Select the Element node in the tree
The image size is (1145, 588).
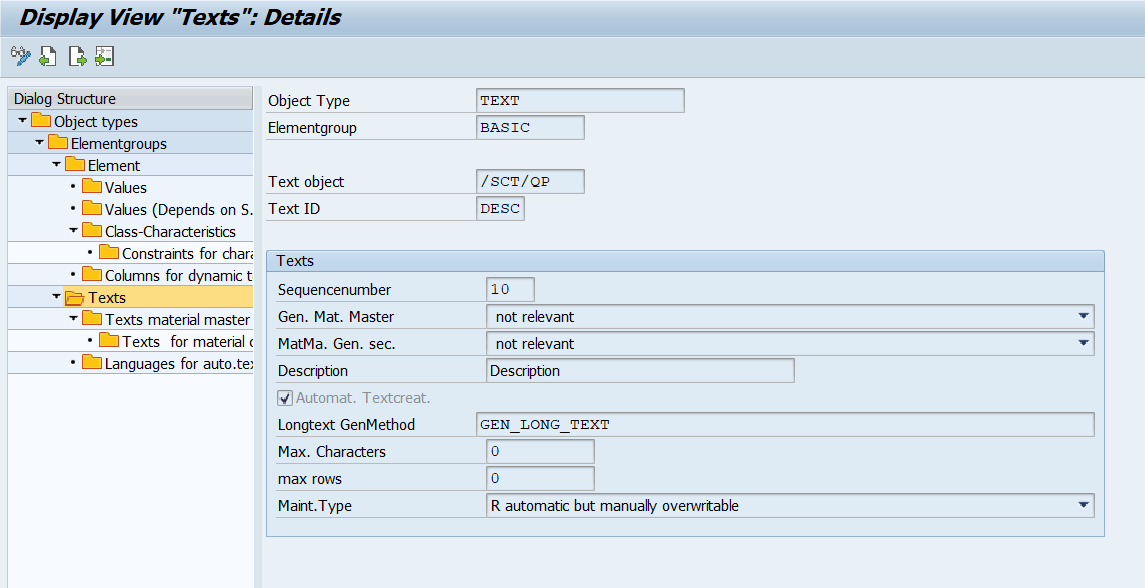pos(113,166)
